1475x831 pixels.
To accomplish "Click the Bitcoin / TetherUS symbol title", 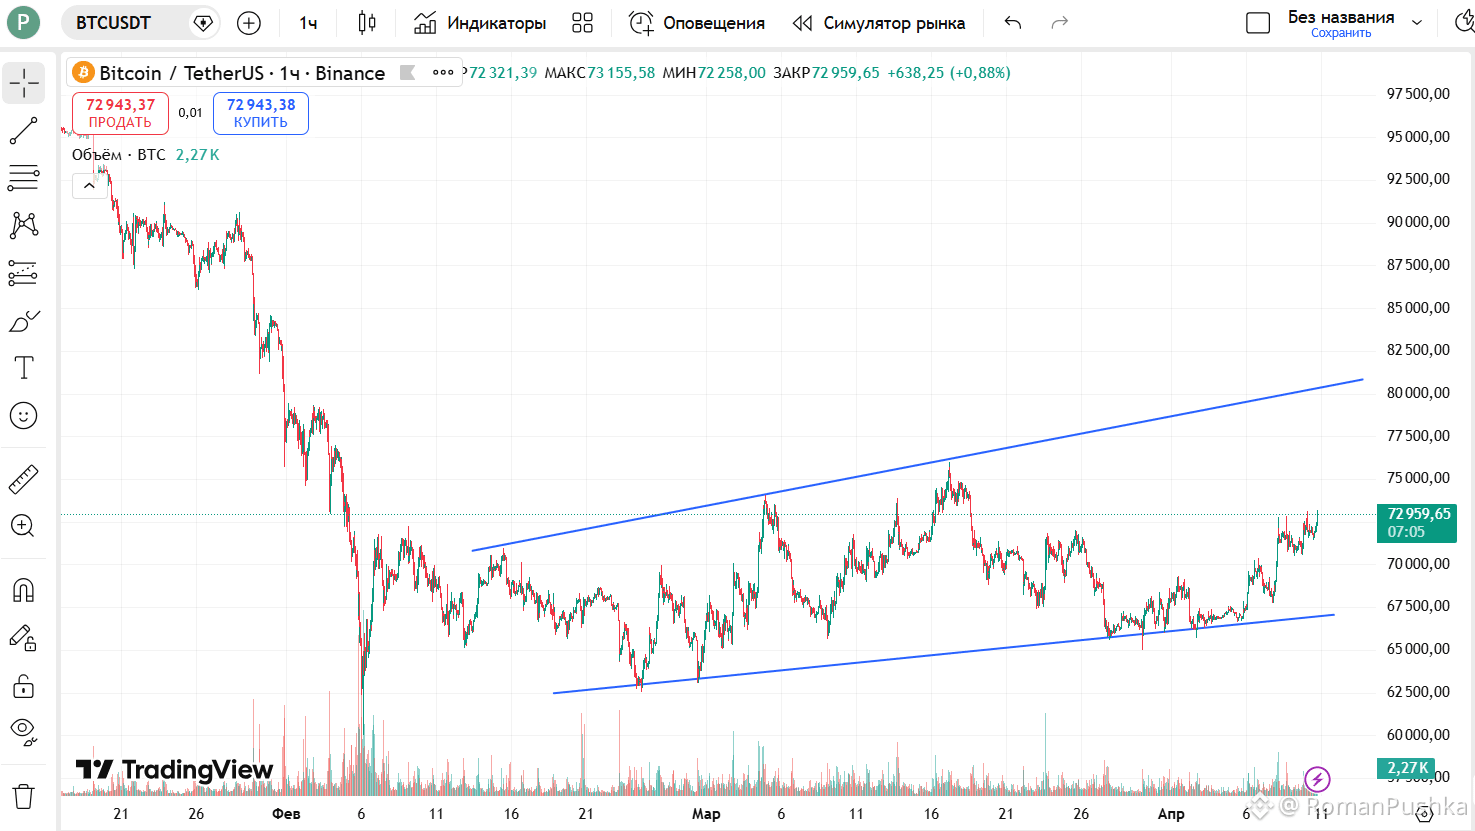I will click(x=242, y=73).
